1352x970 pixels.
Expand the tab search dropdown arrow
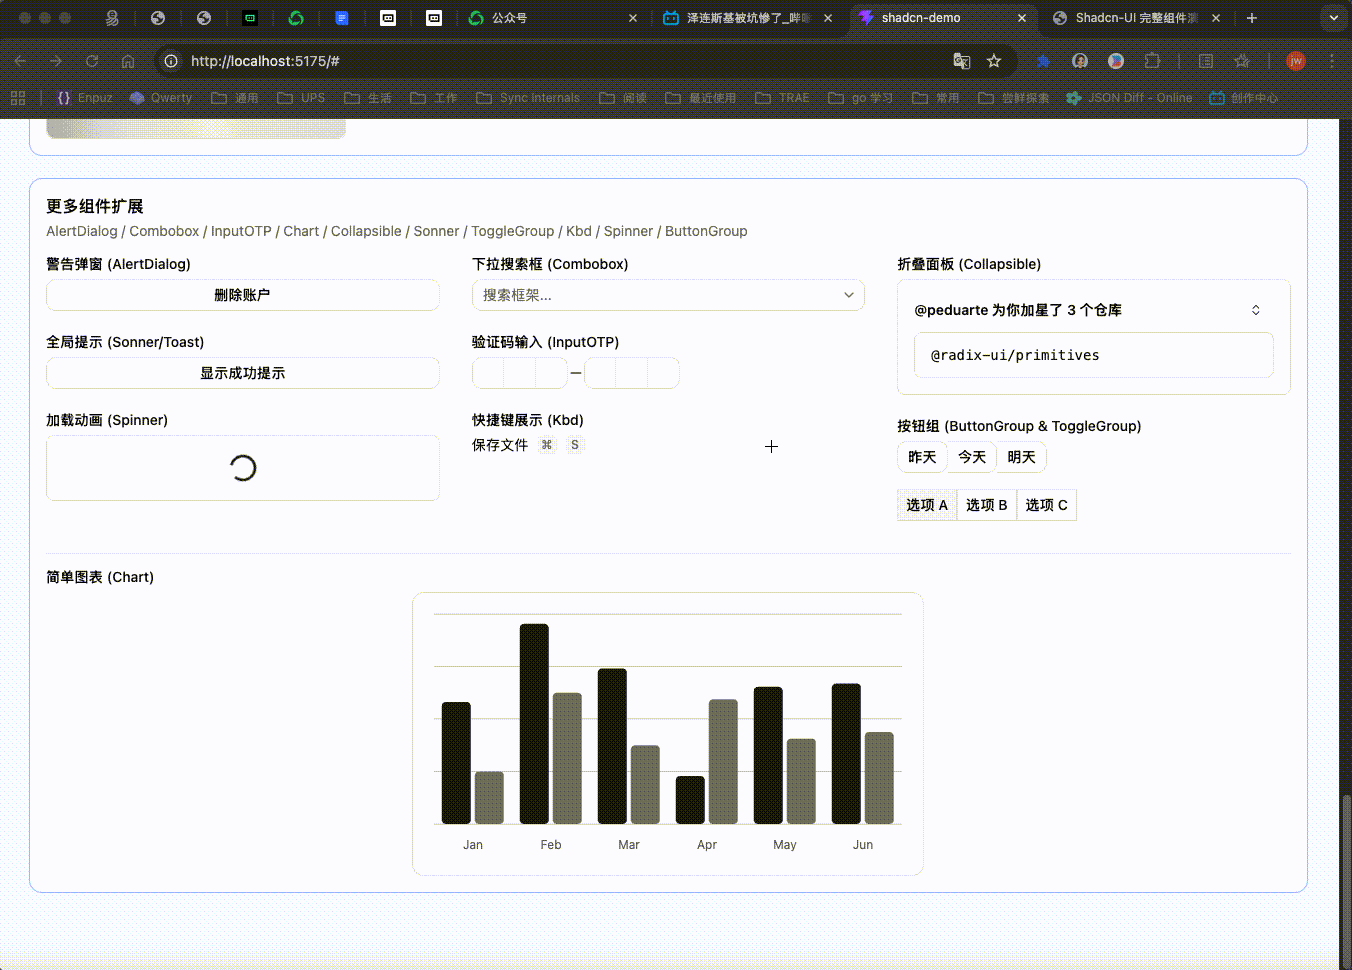pos(1333,18)
